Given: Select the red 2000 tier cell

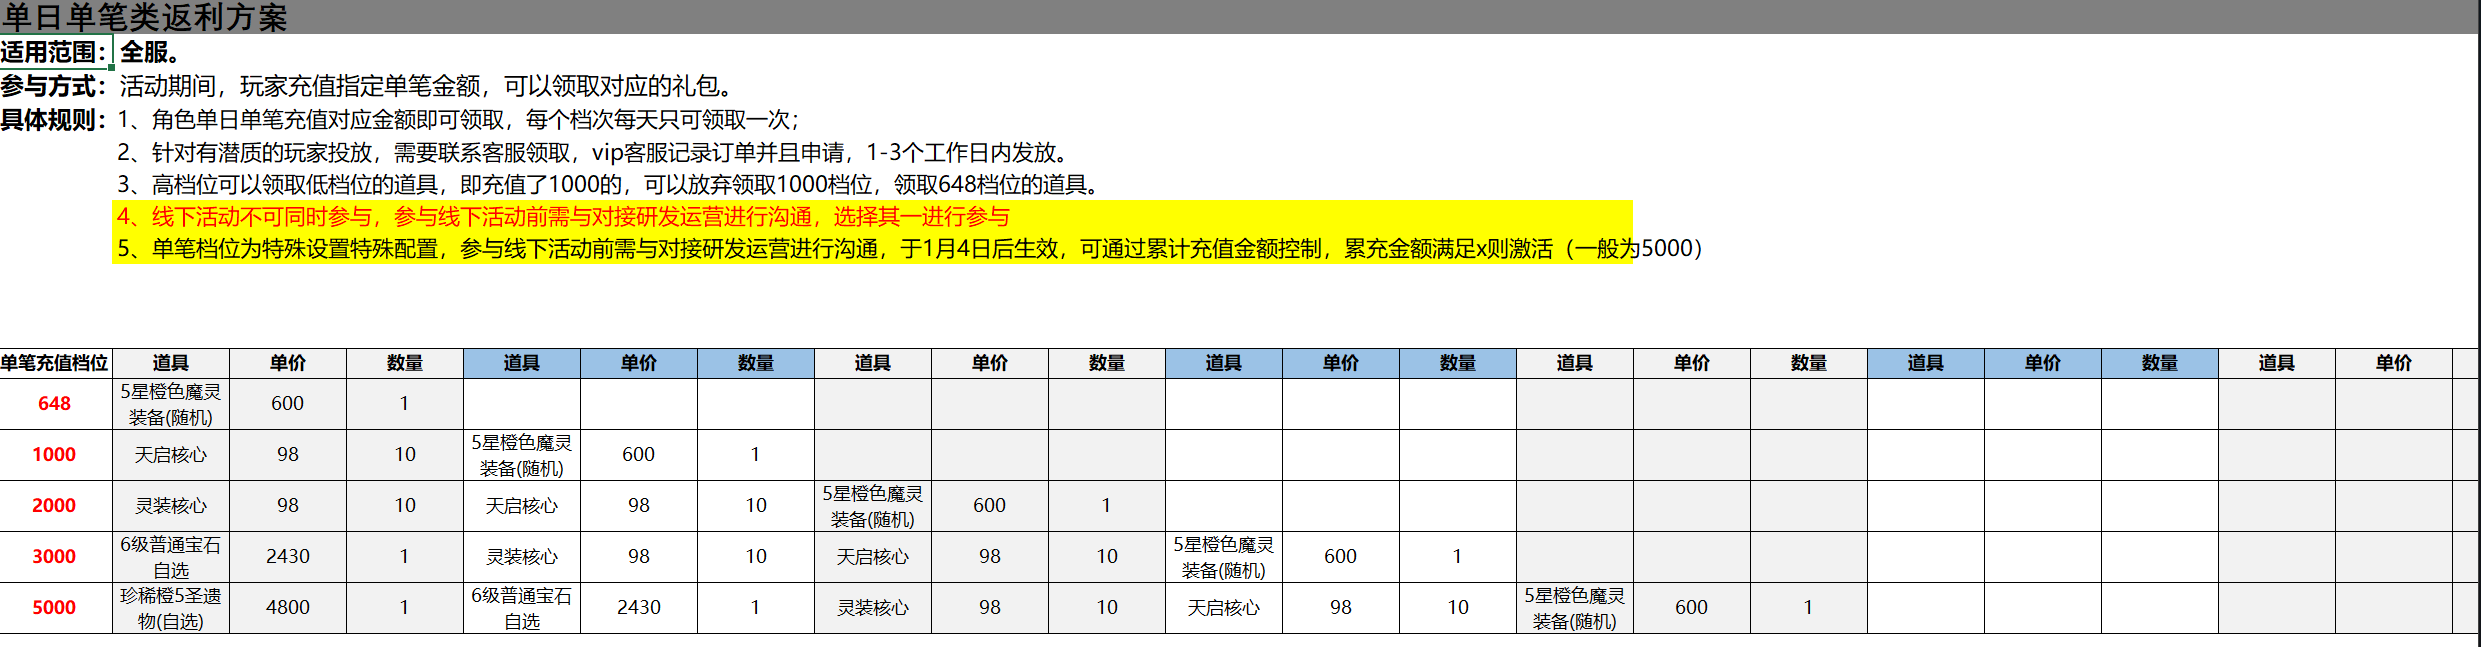Looking at the screenshot, I should point(55,506).
